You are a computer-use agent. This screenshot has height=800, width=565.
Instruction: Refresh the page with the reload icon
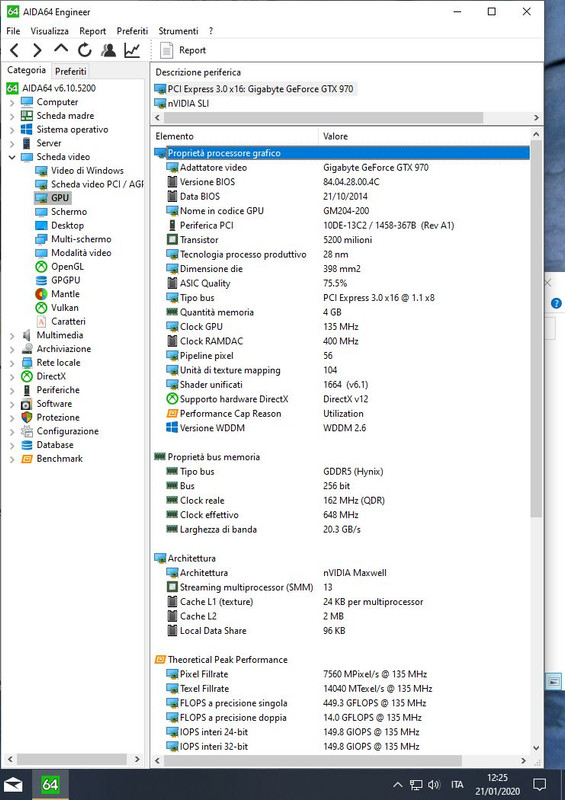[x=84, y=50]
